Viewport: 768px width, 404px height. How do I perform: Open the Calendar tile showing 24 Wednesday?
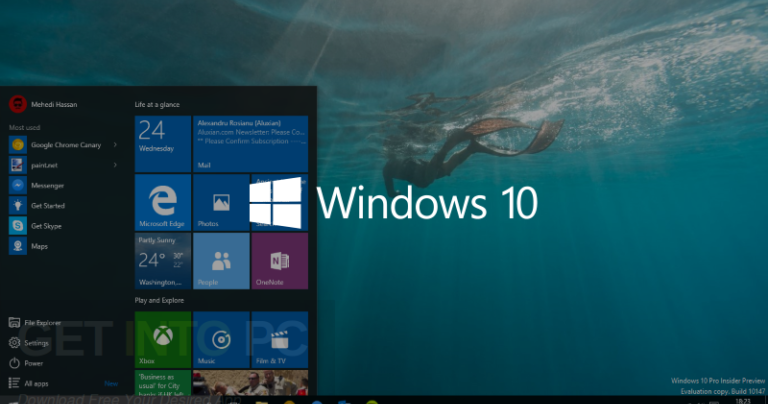coord(163,144)
